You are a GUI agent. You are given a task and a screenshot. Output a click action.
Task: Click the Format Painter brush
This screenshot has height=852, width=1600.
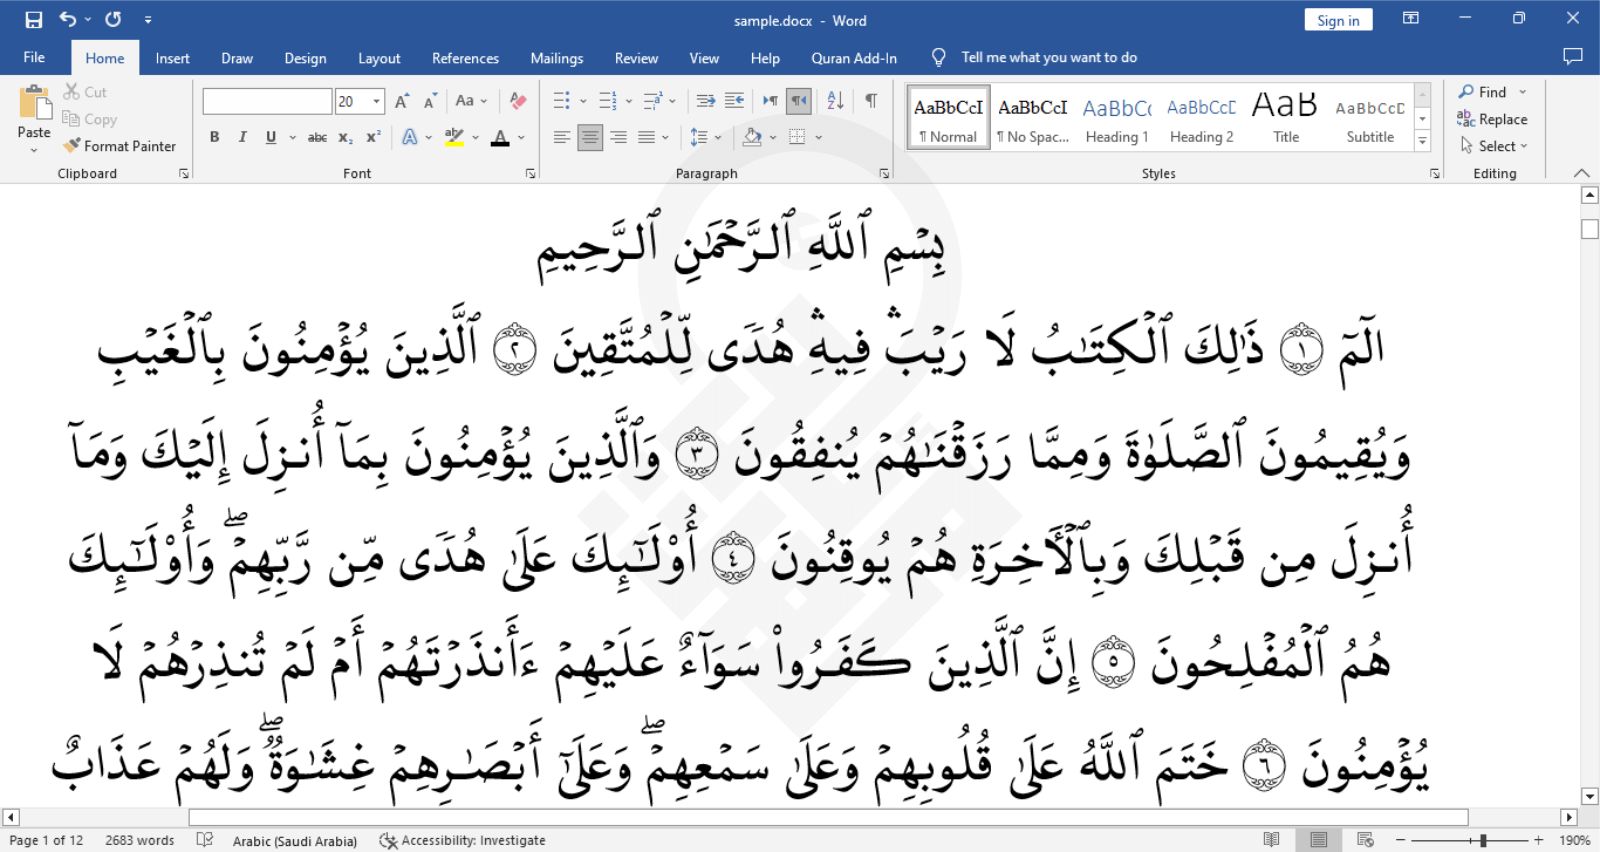pyautogui.click(x=72, y=145)
